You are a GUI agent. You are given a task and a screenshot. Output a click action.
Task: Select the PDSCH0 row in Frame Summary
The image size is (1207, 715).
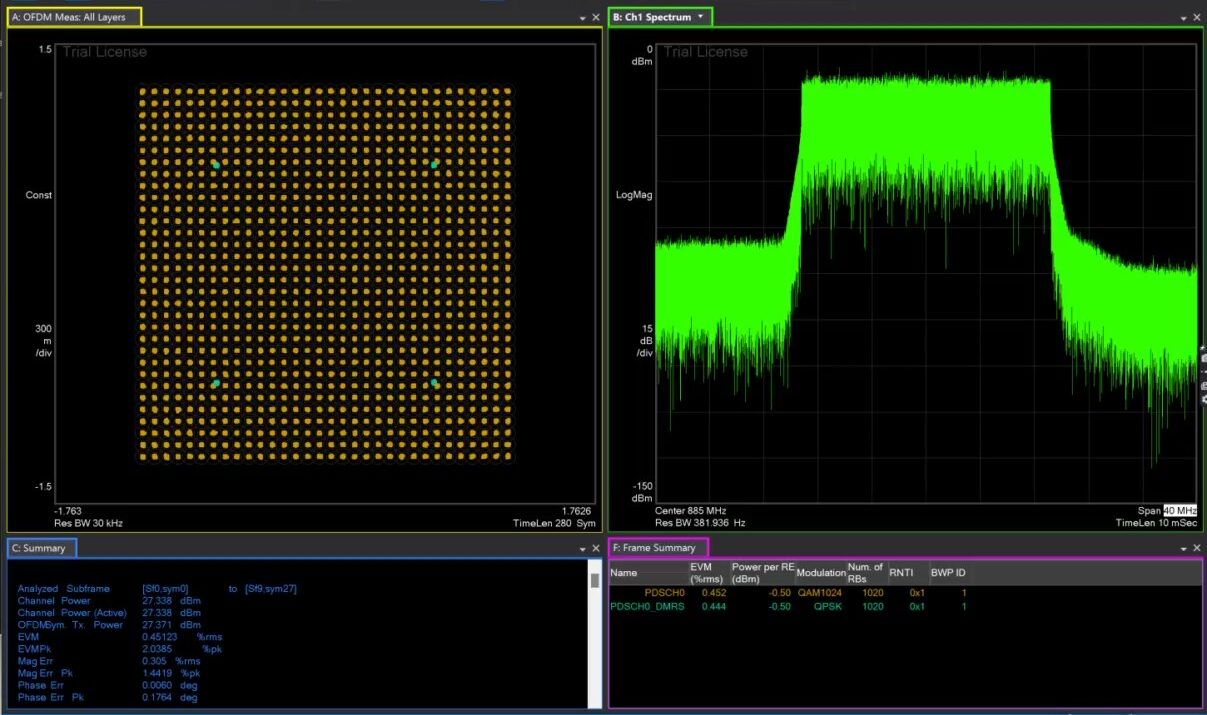[x=664, y=593]
